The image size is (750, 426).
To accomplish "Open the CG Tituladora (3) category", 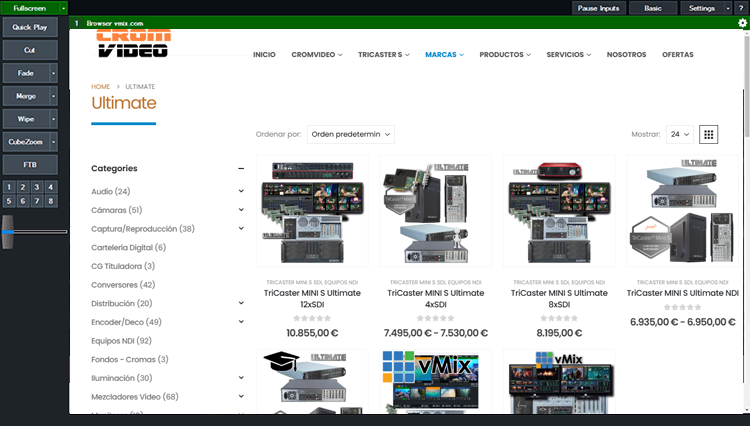I will click(x=123, y=266).
